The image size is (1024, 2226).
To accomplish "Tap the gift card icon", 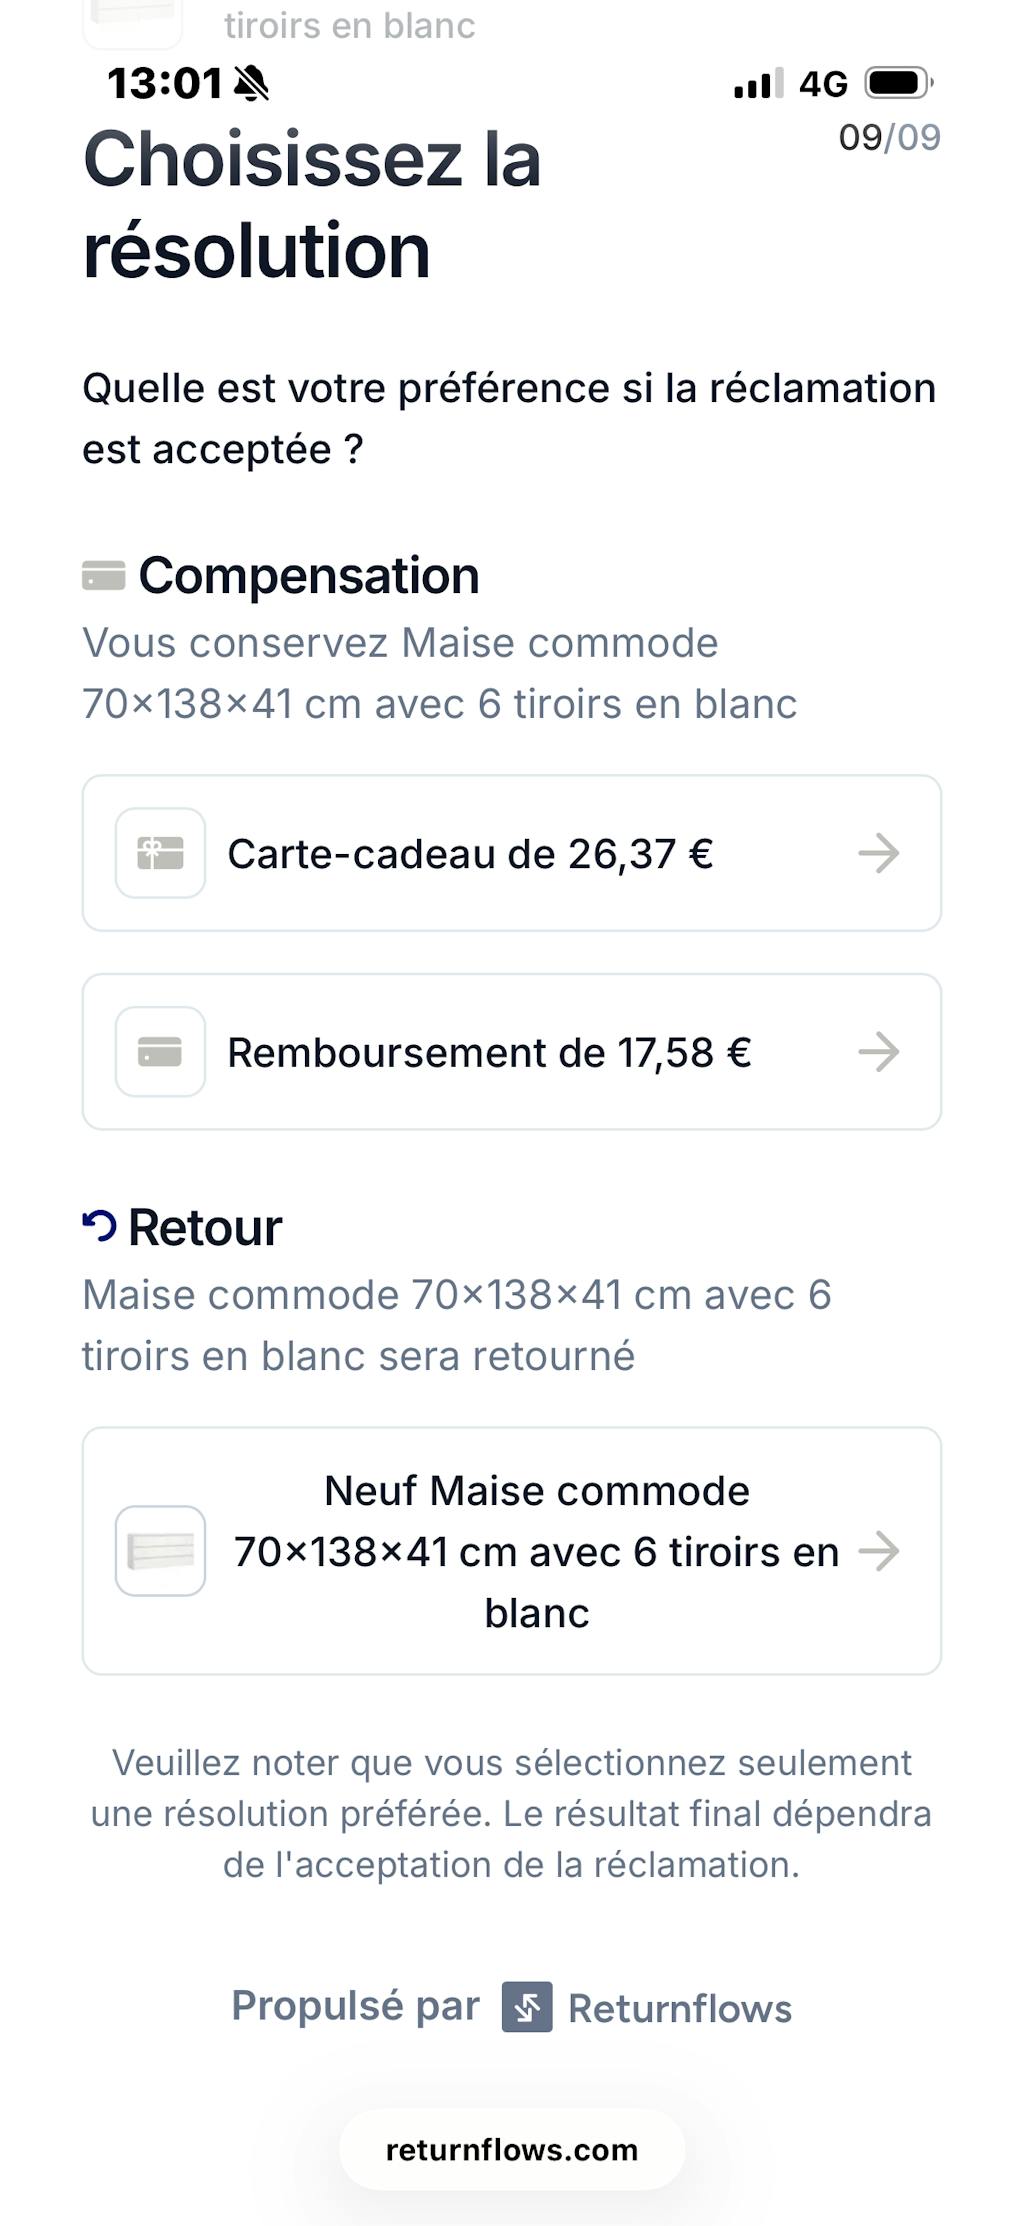I will point(160,853).
